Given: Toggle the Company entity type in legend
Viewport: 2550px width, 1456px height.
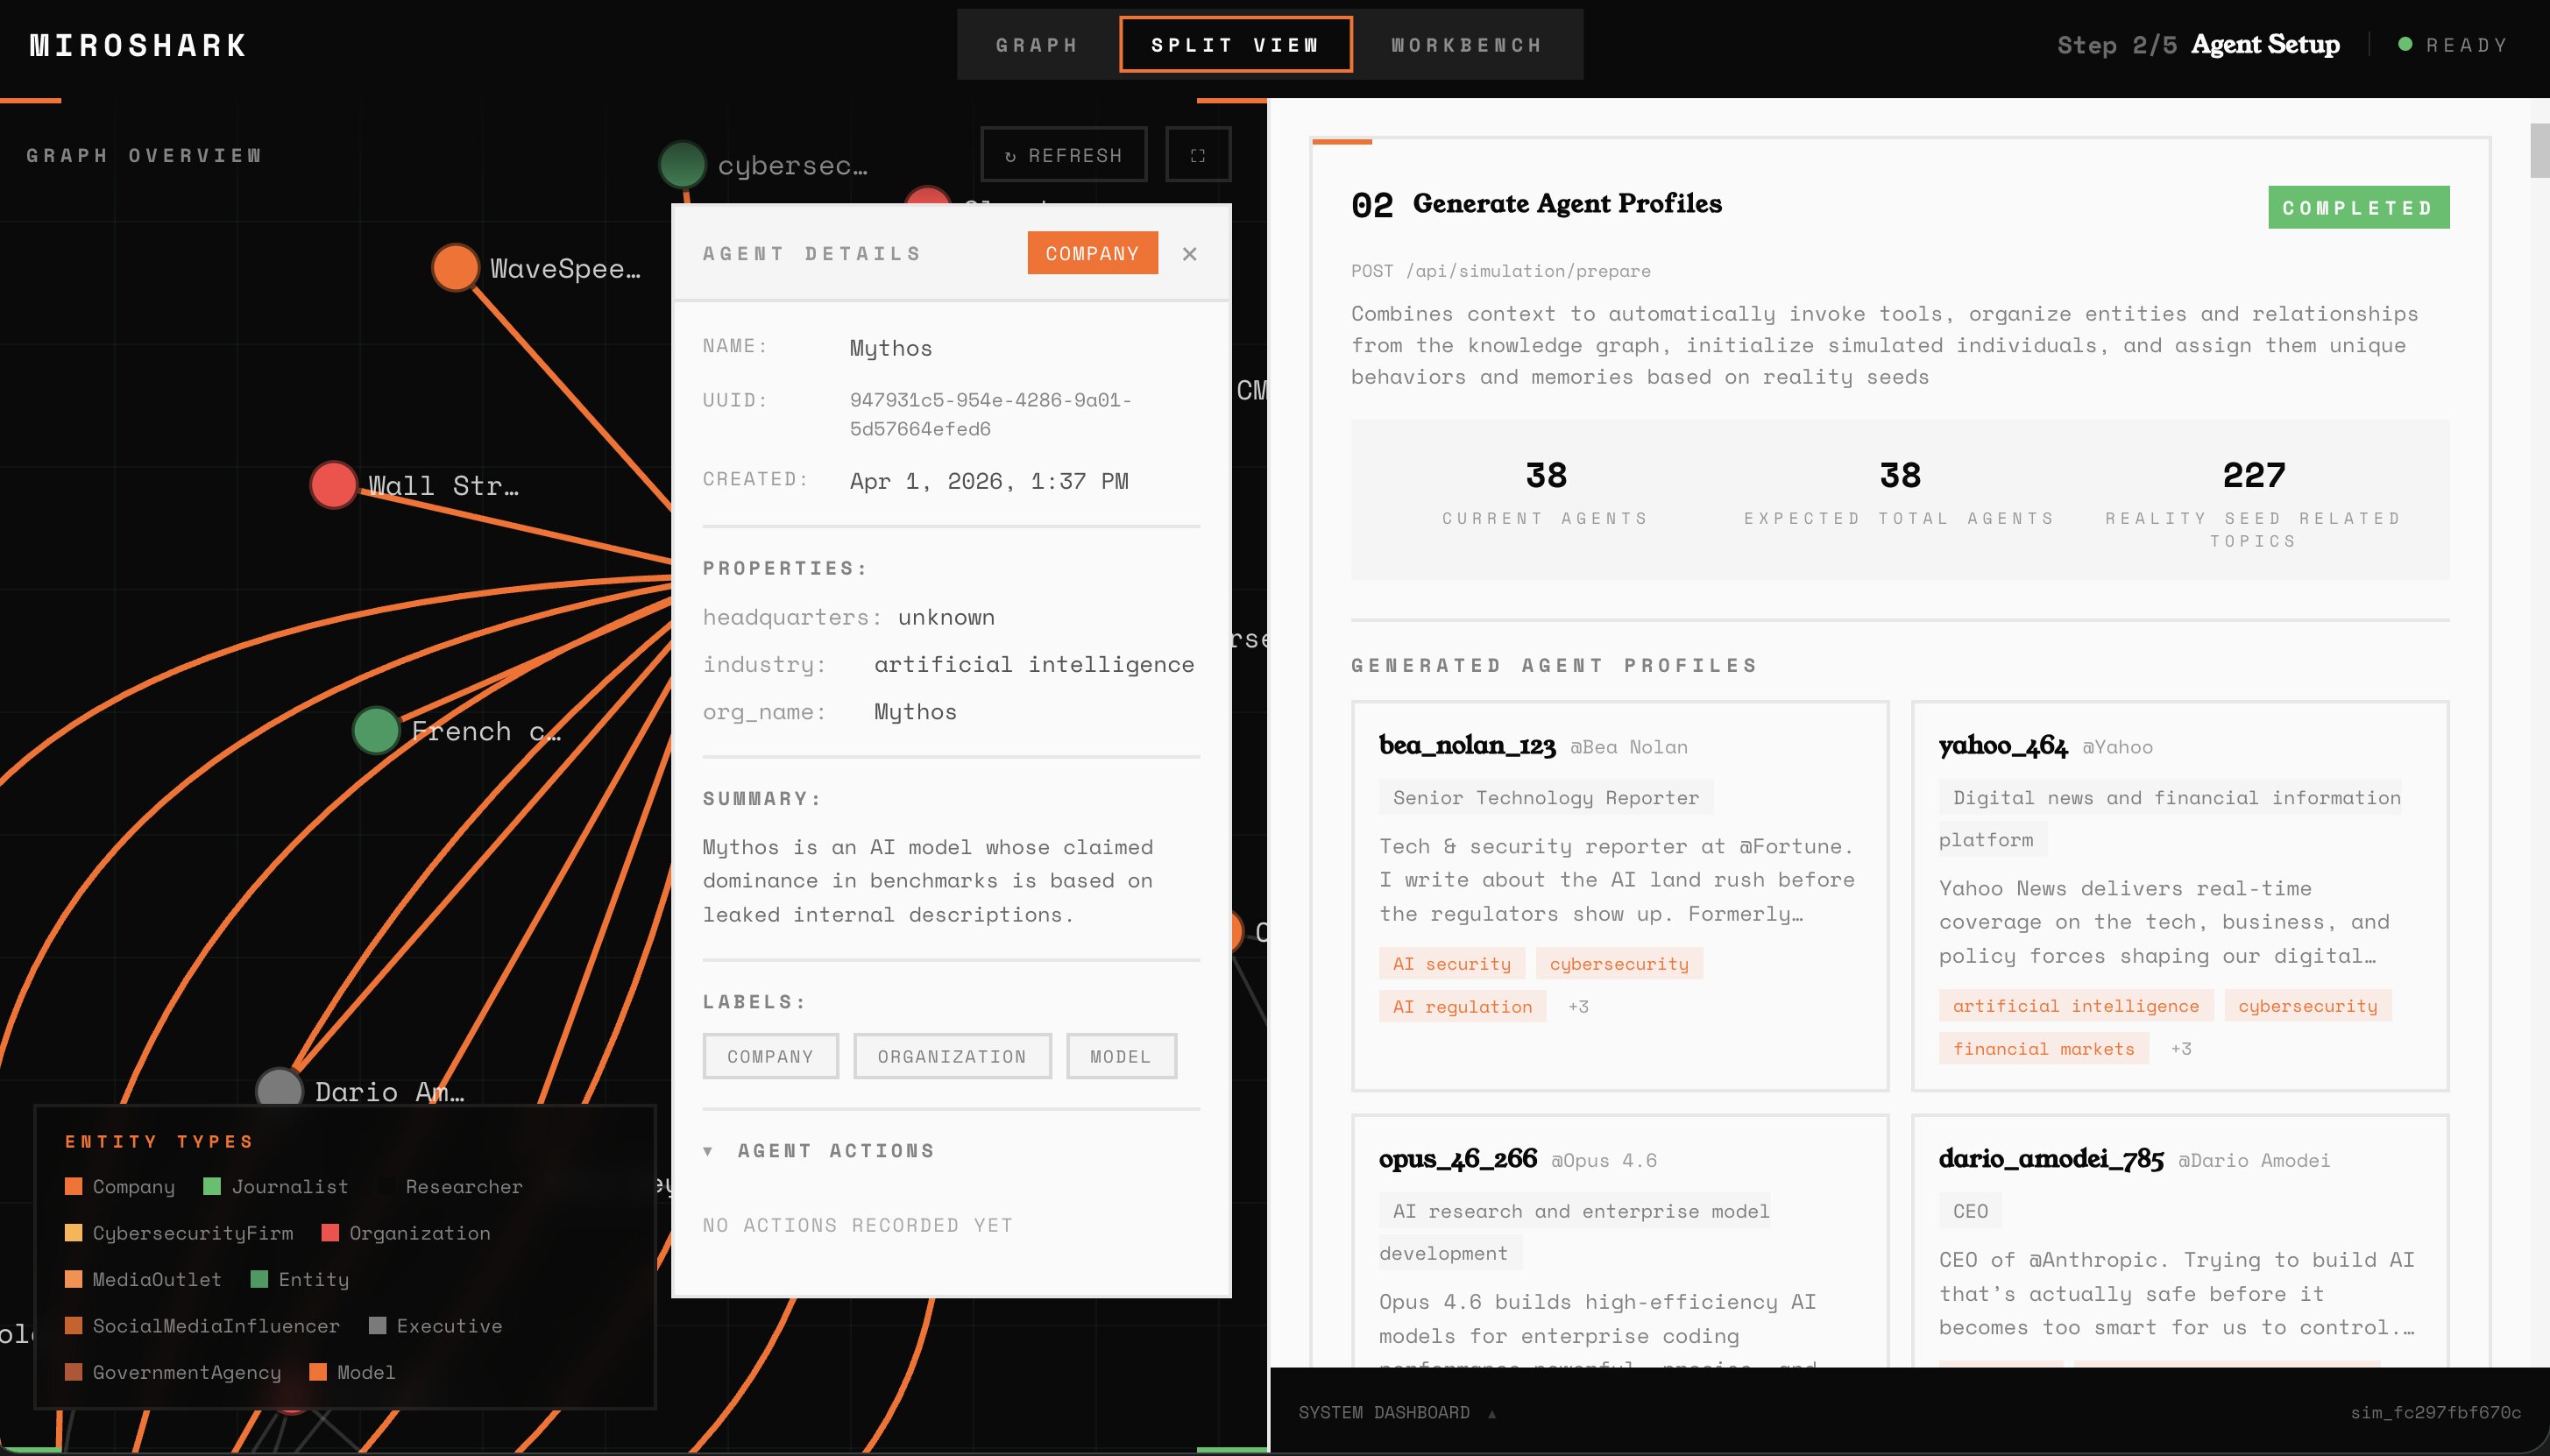Looking at the screenshot, I should (120, 1186).
